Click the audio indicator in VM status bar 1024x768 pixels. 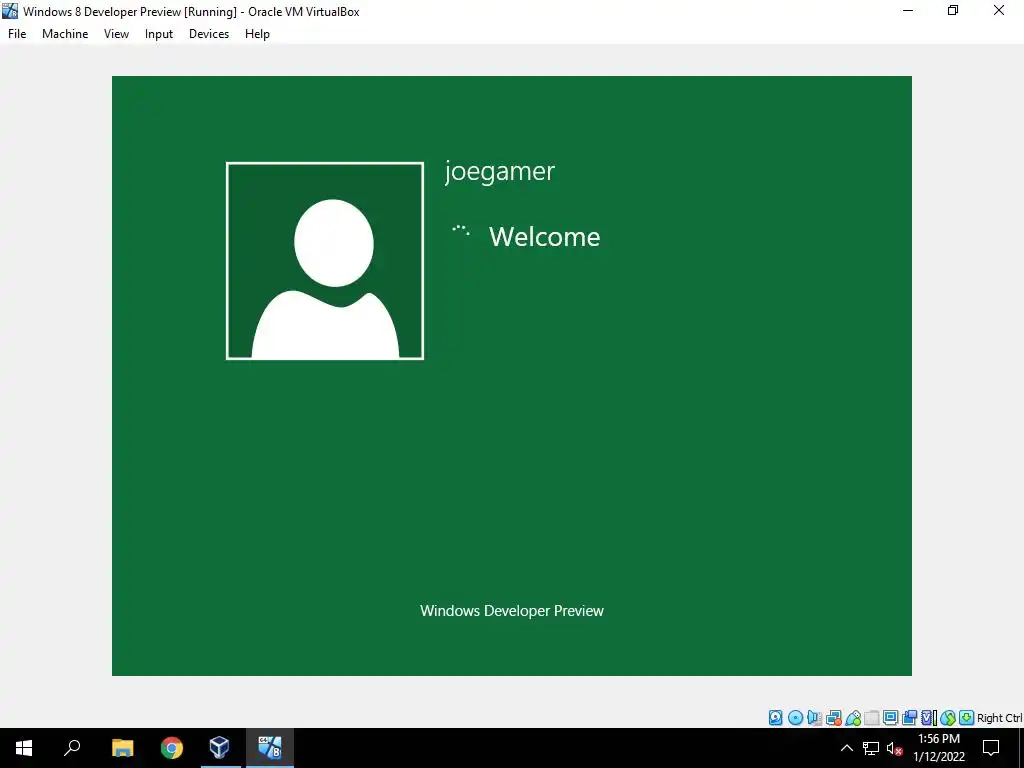814,718
